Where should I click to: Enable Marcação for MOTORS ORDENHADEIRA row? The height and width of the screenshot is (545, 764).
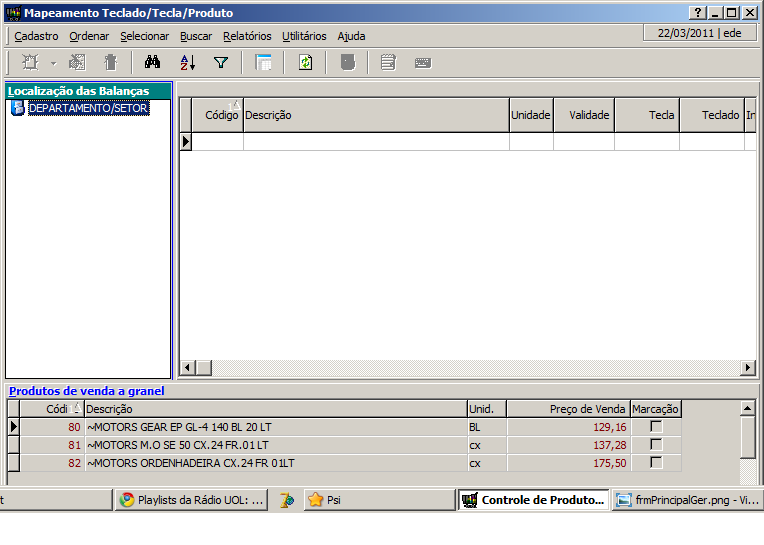point(656,463)
